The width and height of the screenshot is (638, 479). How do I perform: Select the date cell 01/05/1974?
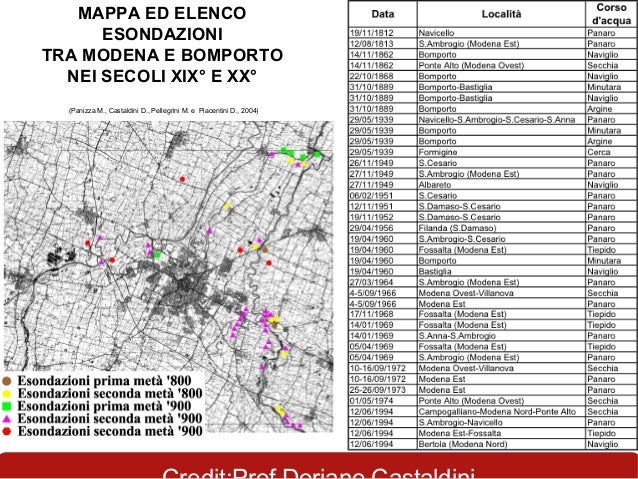(x=382, y=401)
